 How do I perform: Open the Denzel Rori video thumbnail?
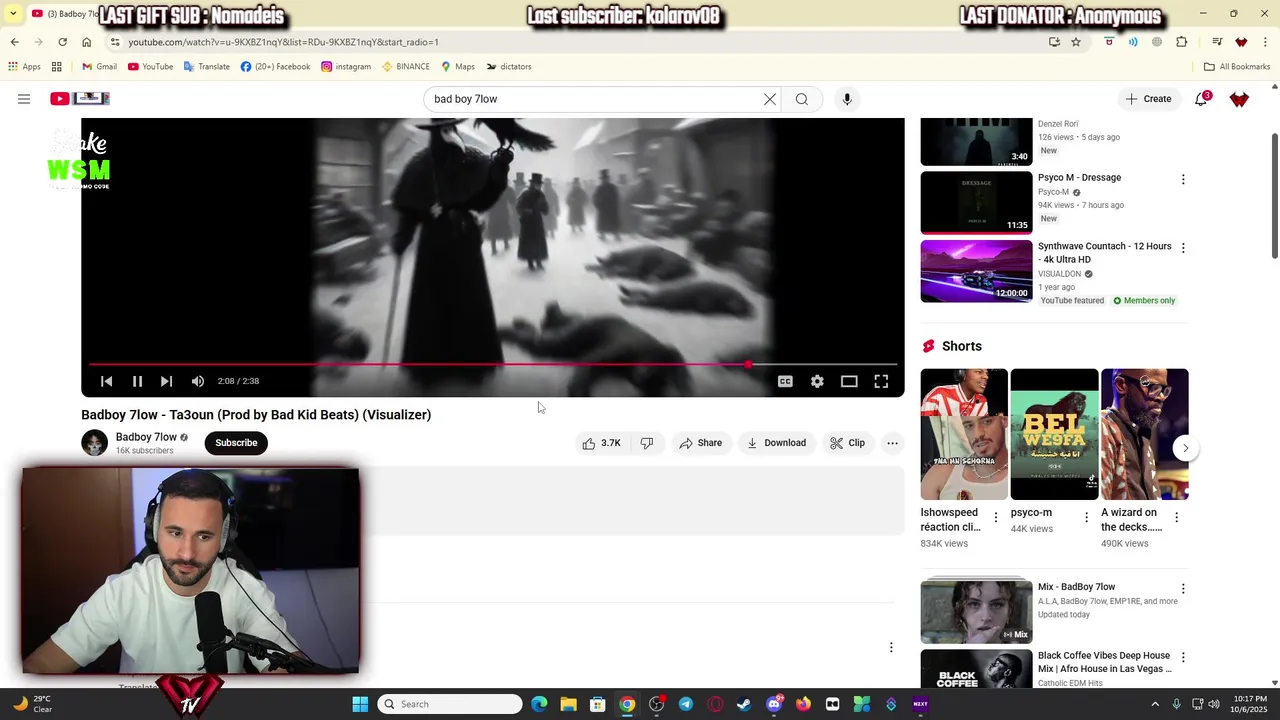pos(976,141)
